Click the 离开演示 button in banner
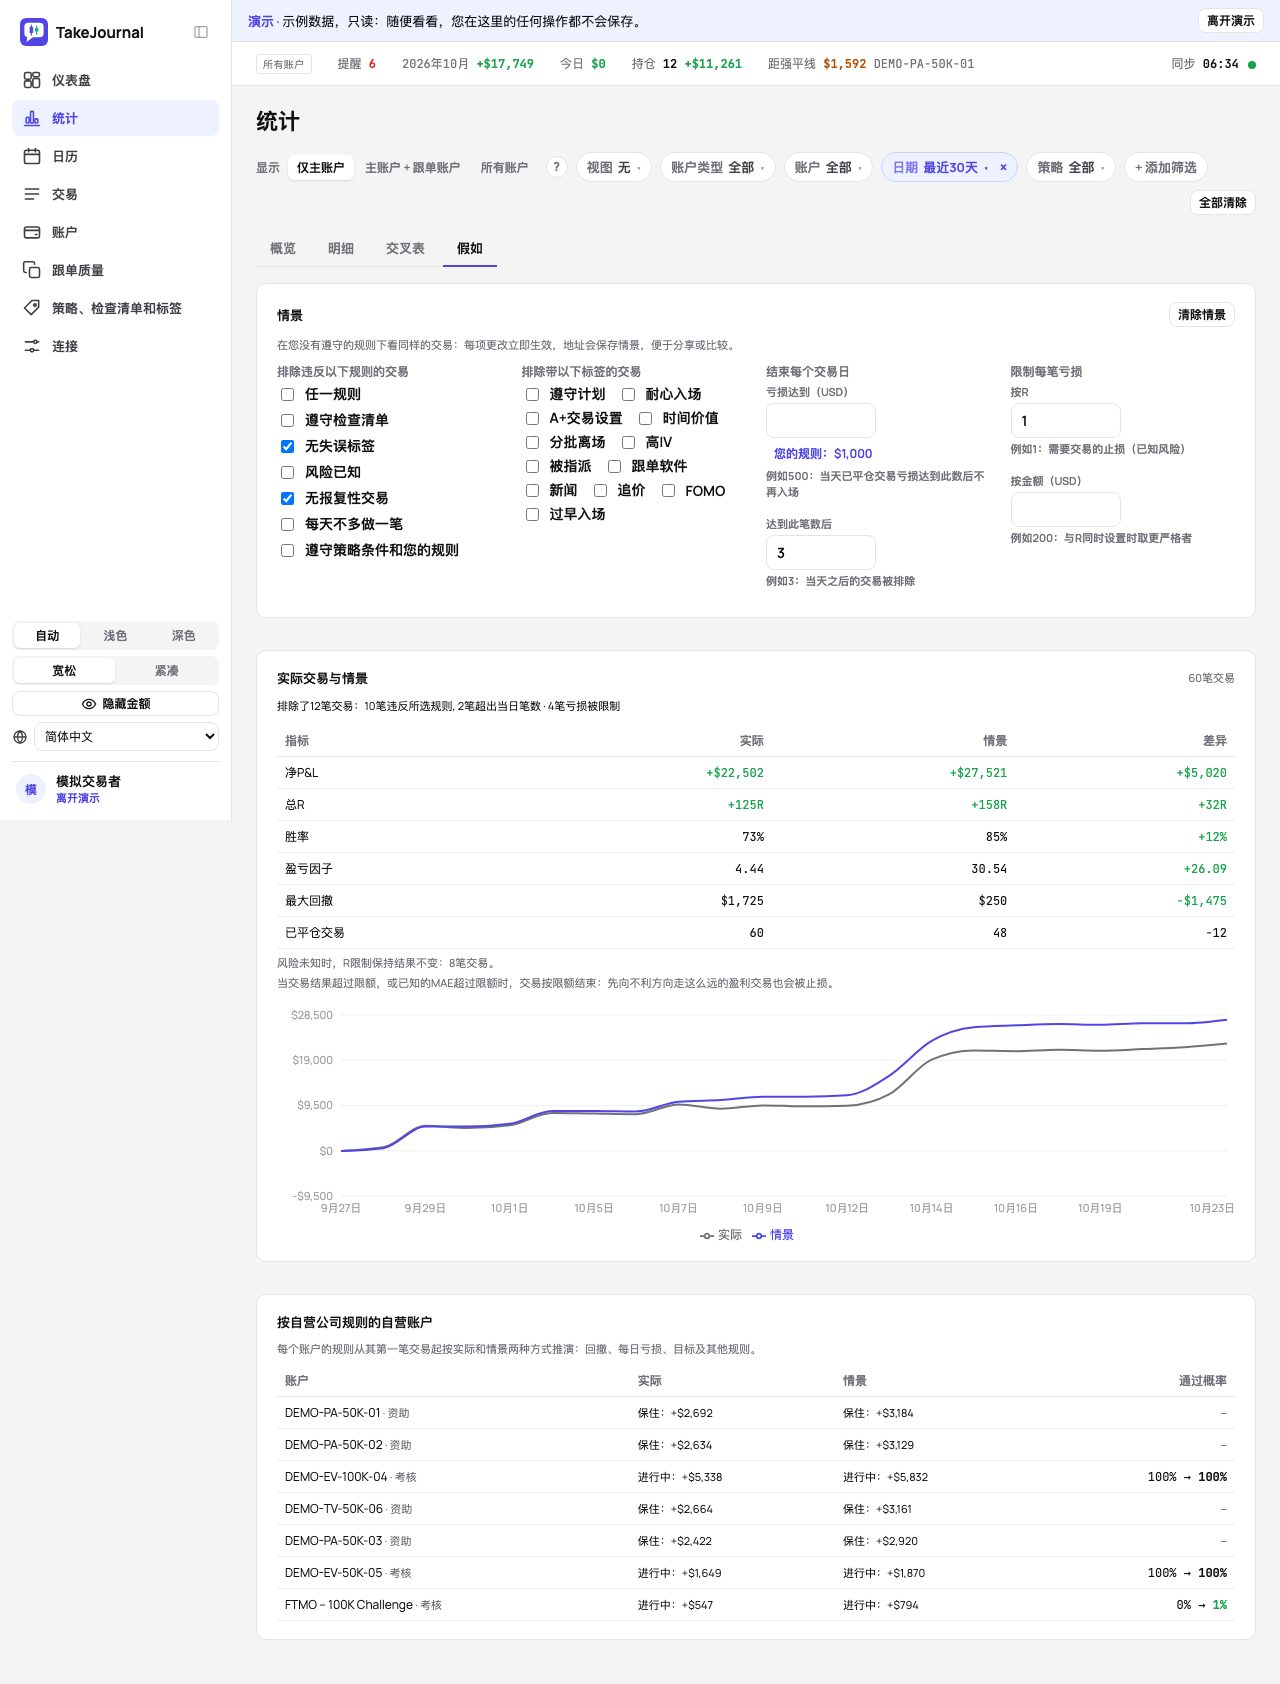 1230,21
